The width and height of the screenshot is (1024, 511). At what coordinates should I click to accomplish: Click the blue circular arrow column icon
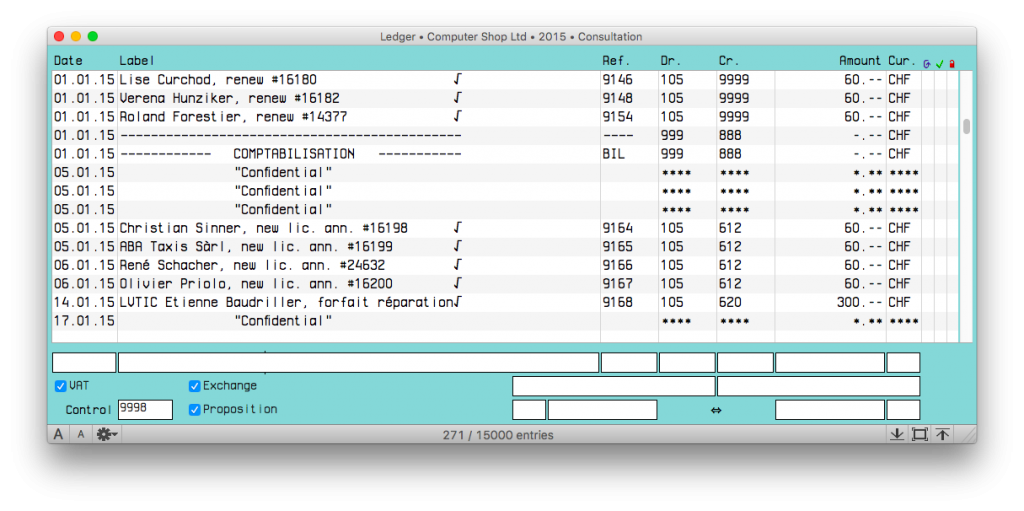(x=927, y=63)
